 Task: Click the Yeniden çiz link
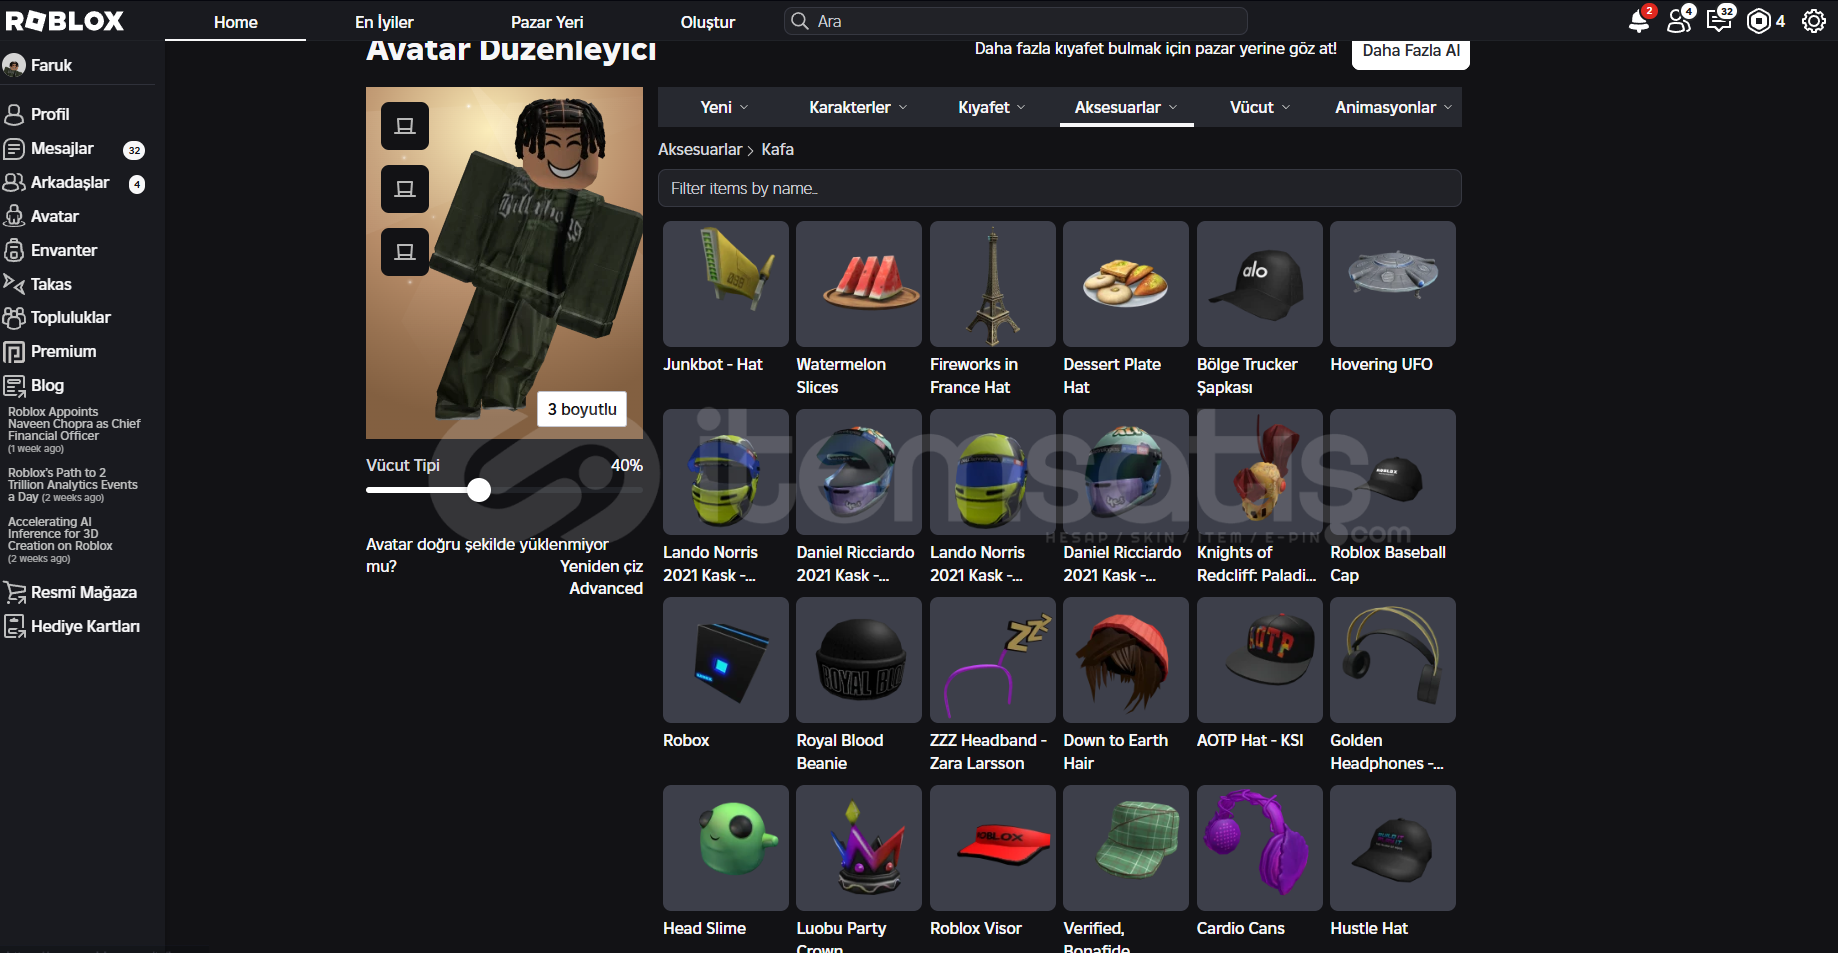click(x=601, y=566)
